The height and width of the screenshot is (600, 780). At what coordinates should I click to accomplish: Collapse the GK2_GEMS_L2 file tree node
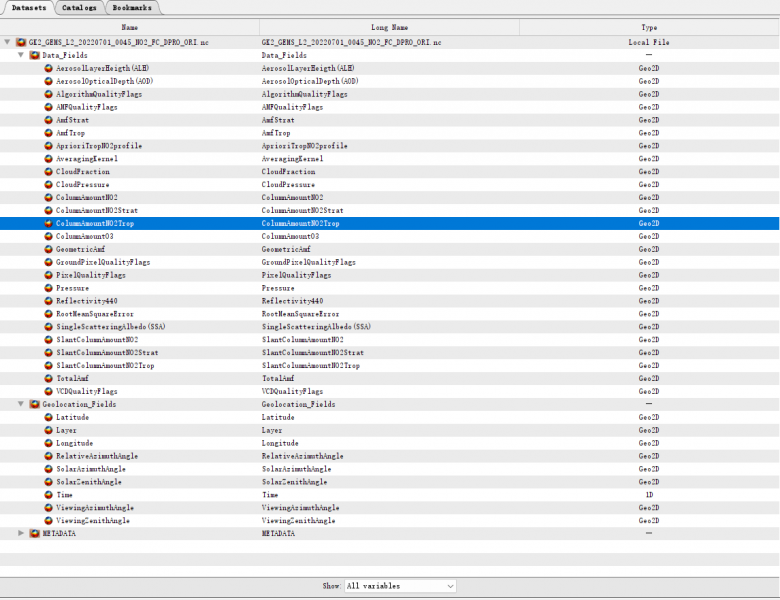(8, 42)
